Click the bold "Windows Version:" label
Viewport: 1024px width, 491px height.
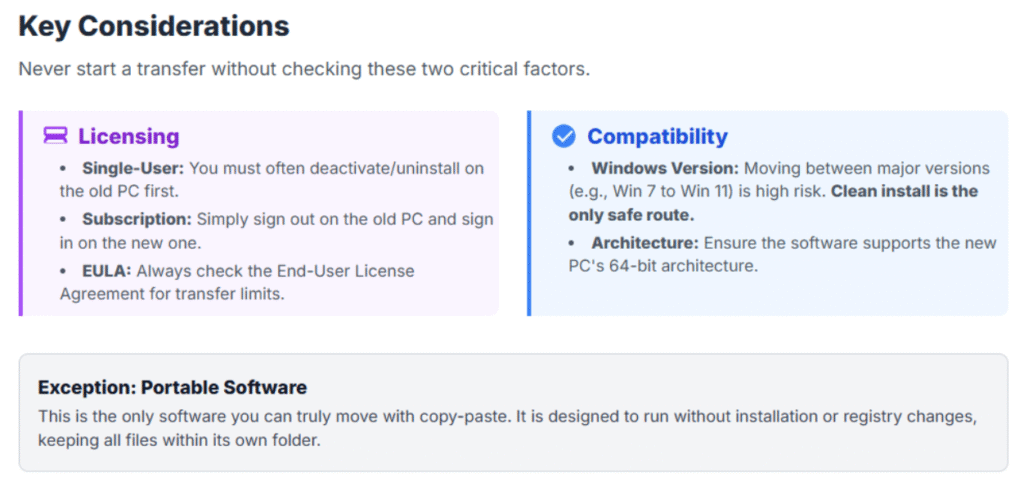(665, 167)
